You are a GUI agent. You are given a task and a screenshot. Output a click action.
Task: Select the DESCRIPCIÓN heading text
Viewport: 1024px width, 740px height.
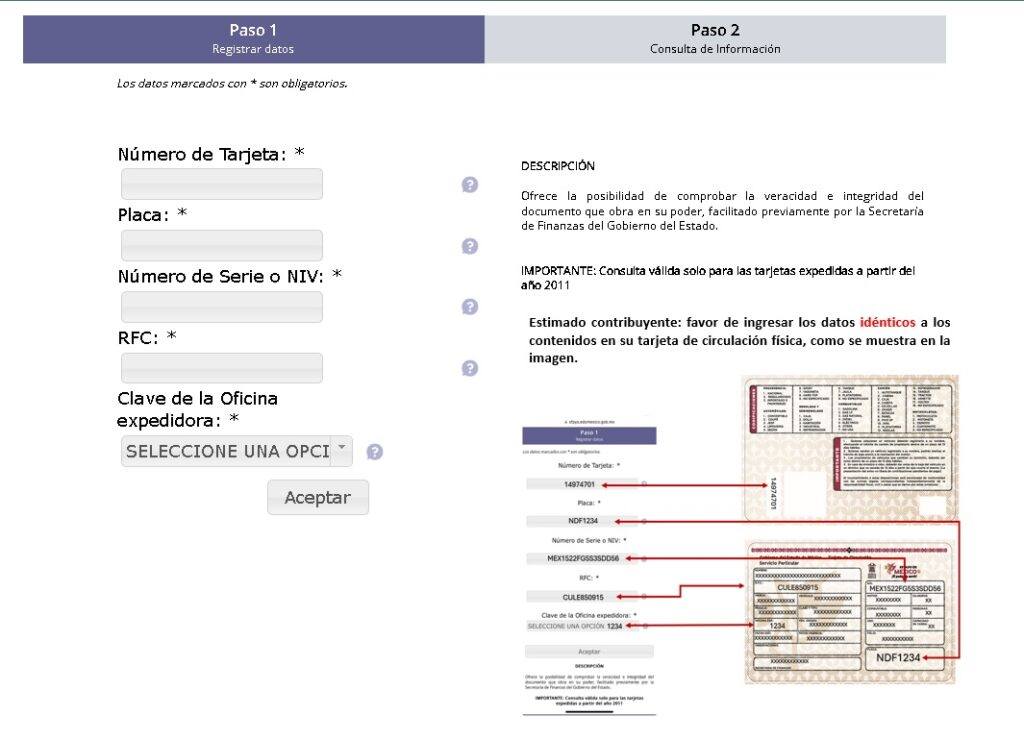coord(558,166)
